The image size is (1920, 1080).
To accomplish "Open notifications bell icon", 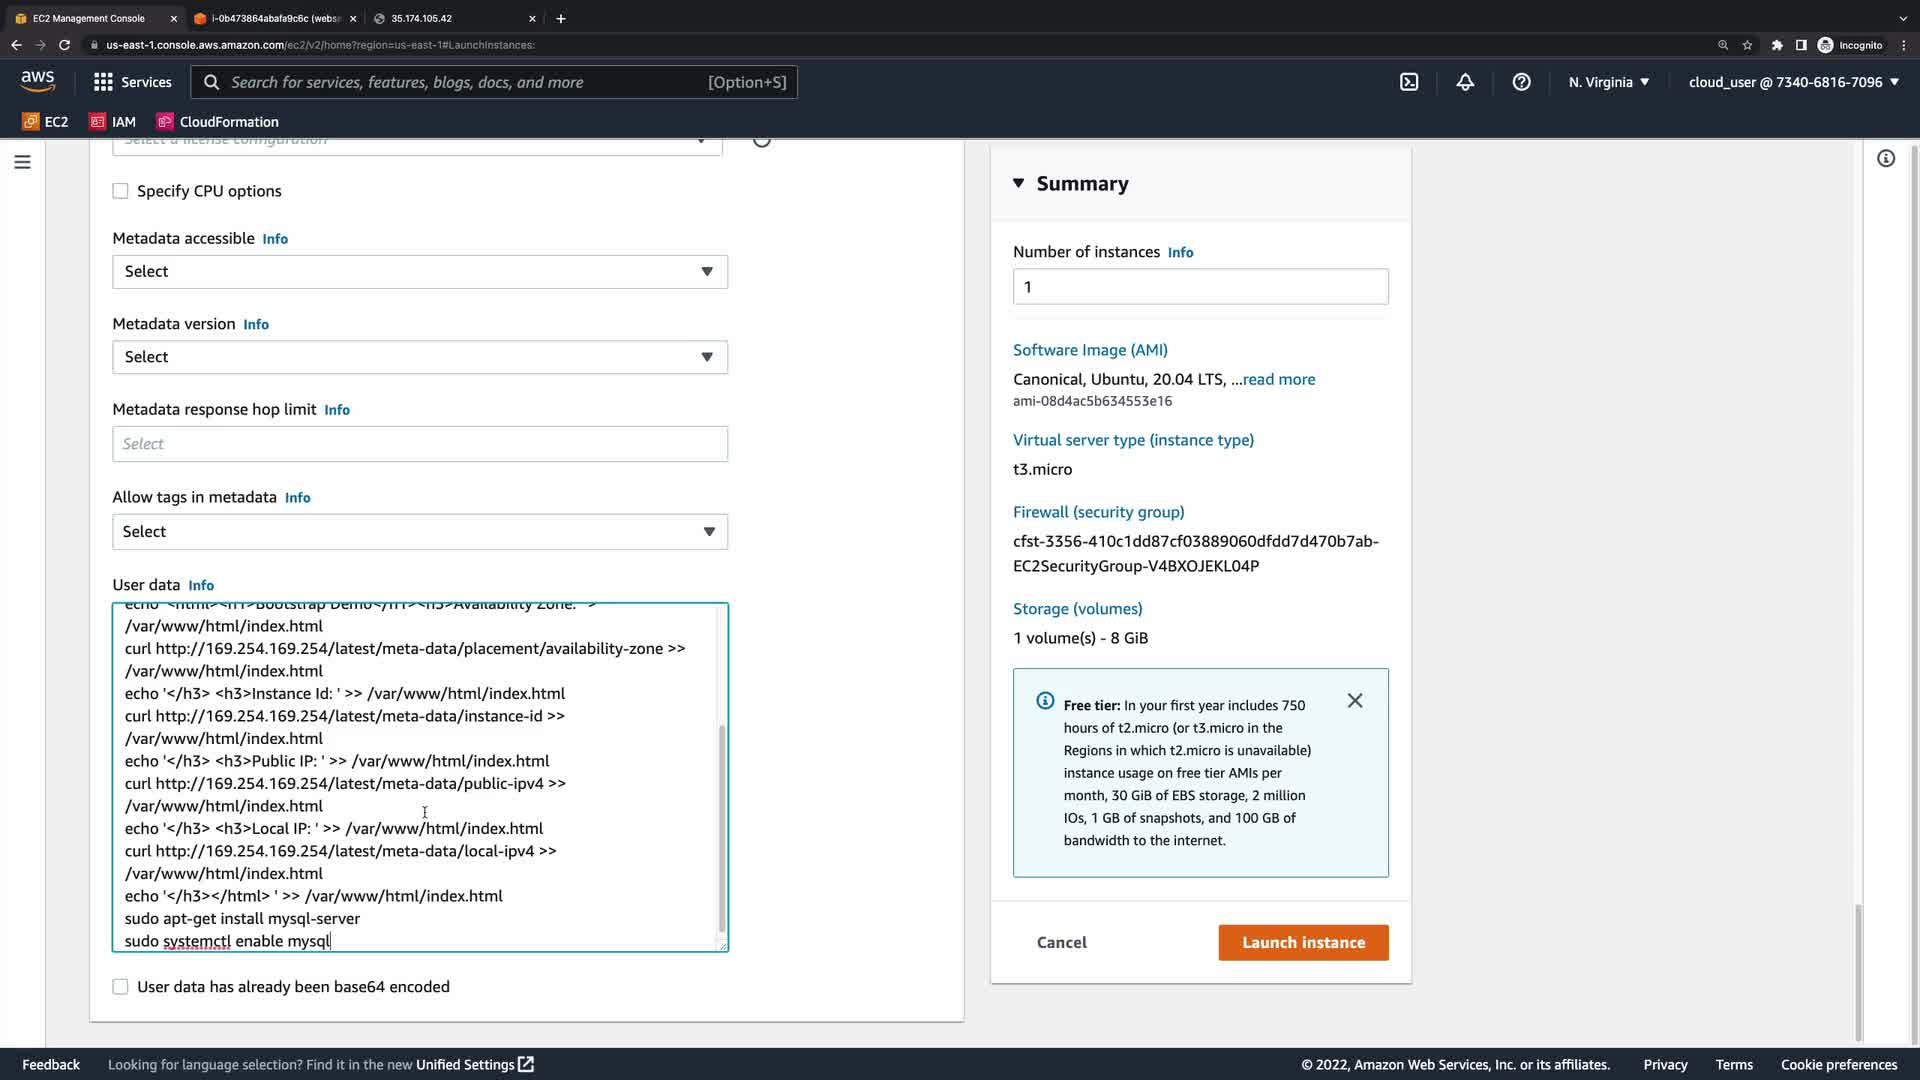I will (1465, 82).
